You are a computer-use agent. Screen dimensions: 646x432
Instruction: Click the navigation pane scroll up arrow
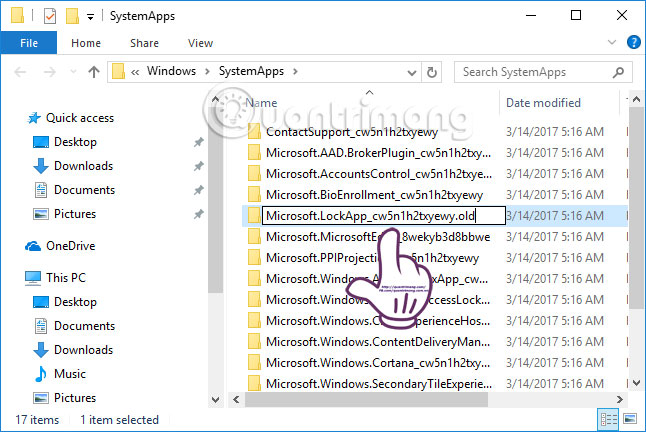[215, 99]
